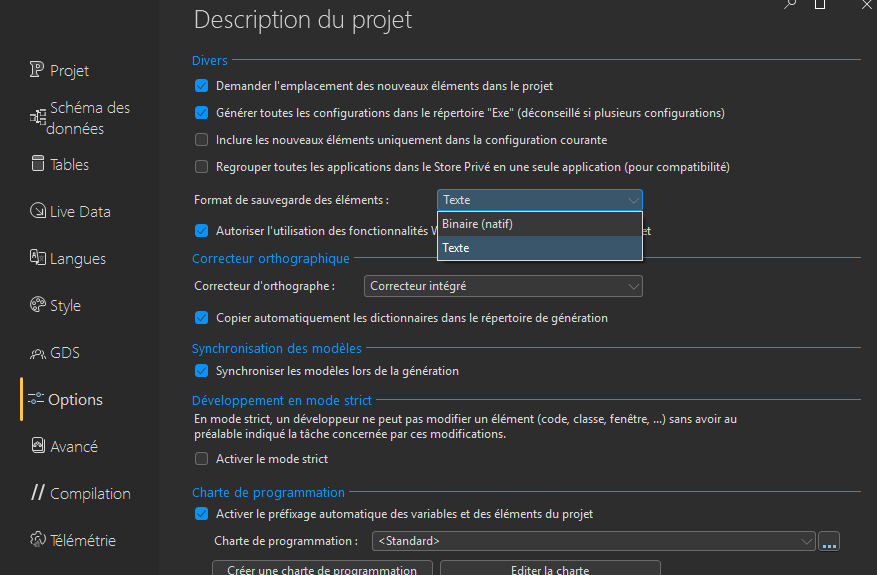Open the Live Data section icon
Image resolution: width=877 pixels, height=575 pixels.
(x=37, y=211)
